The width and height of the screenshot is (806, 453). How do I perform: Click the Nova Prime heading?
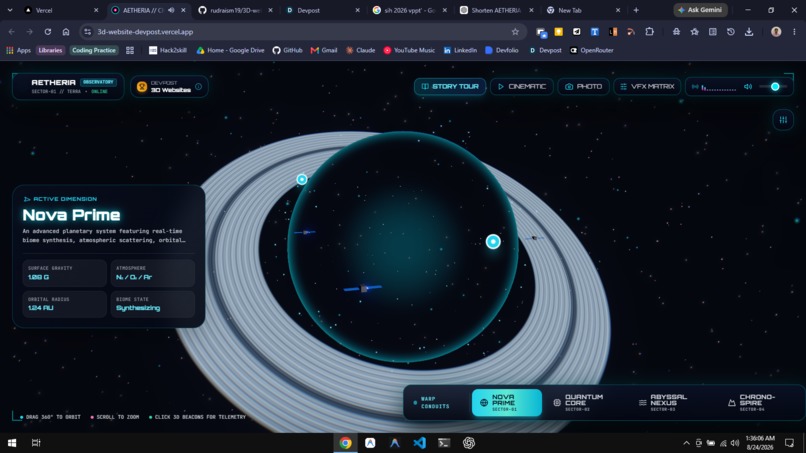pos(71,215)
